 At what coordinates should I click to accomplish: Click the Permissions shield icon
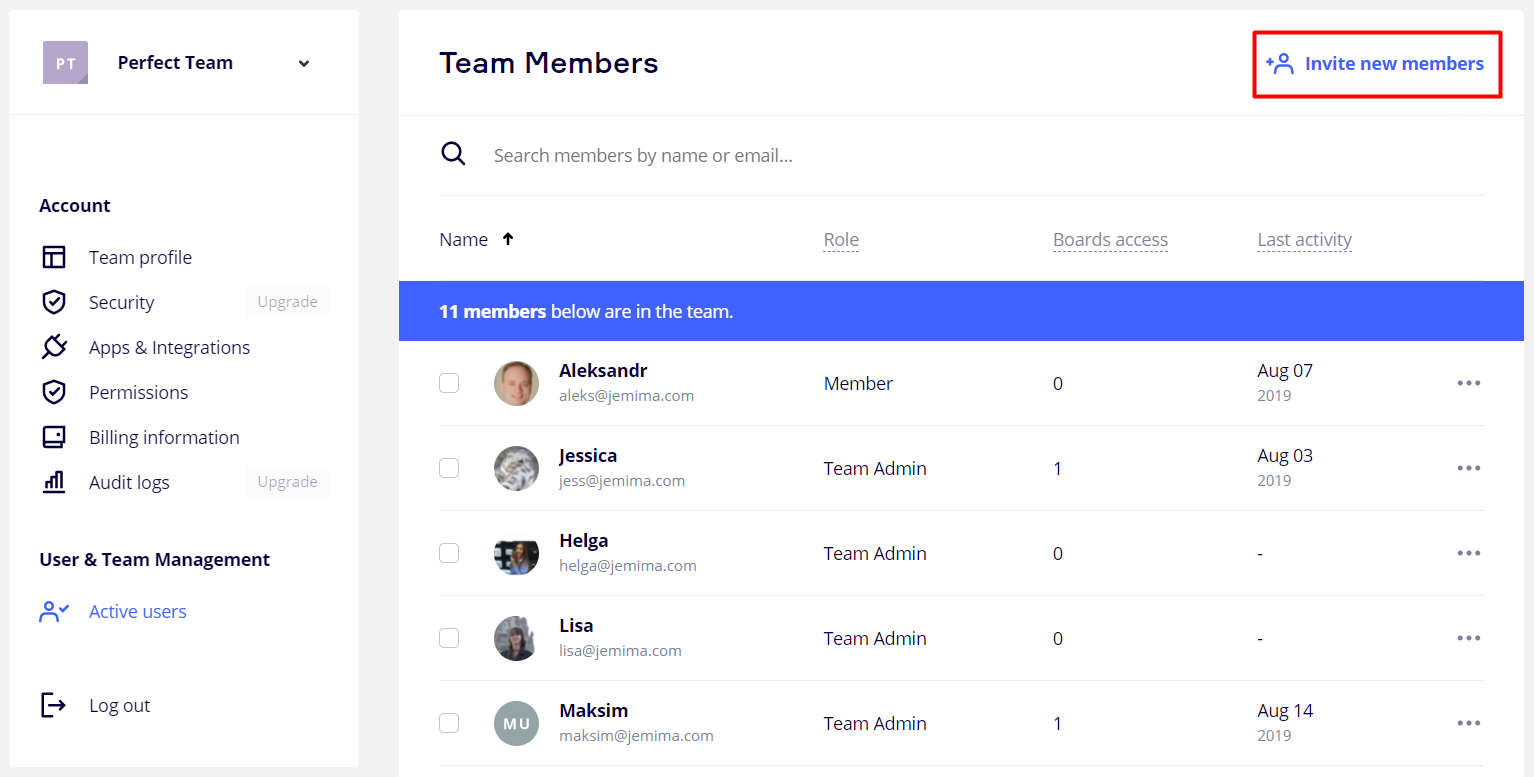point(54,392)
